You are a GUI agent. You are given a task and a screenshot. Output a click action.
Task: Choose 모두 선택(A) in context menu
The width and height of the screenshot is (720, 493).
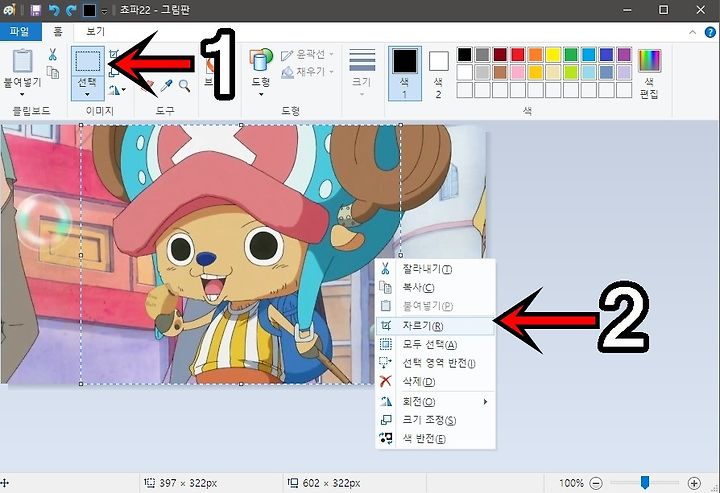click(x=435, y=344)
